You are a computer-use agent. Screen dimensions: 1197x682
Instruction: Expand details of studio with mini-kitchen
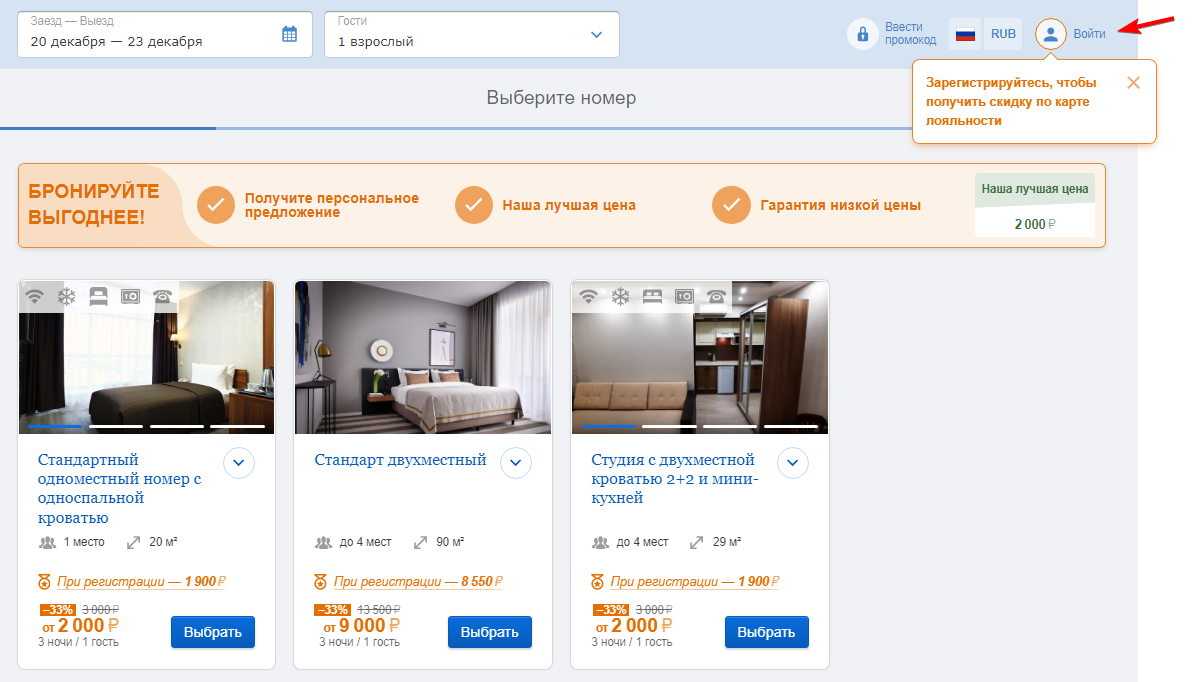792,463
